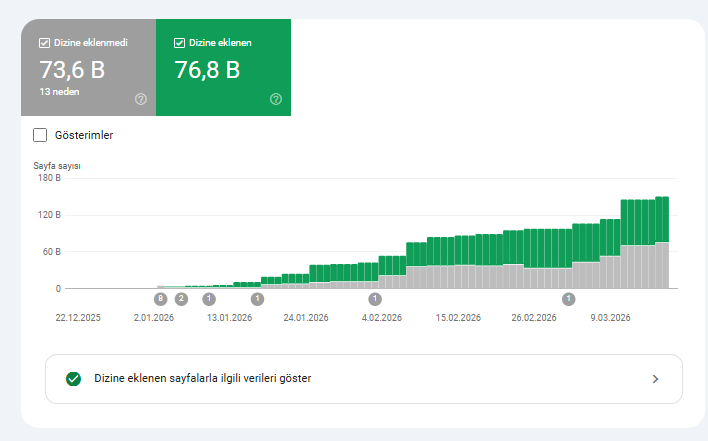Select the gray 73,6 B not indexed card
This screenshot has height=441, width=708.
88,67
